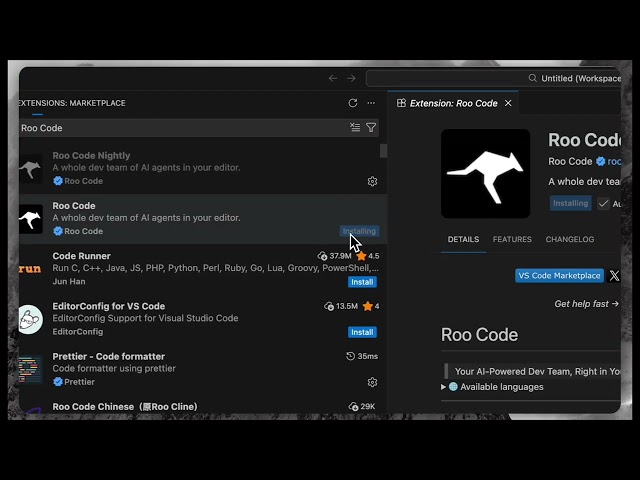Click the Code Runner download count
Viewport: 640px width, 480px height.
point(335,256)
